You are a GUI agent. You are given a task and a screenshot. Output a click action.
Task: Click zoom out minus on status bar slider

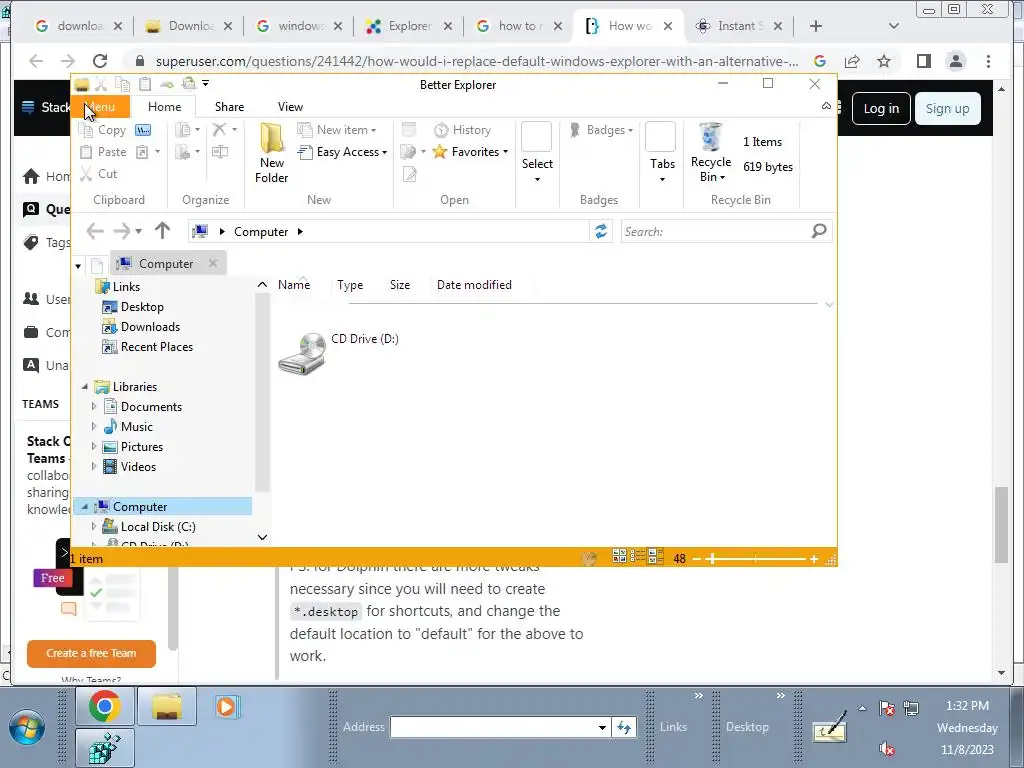tap(697, 559)
